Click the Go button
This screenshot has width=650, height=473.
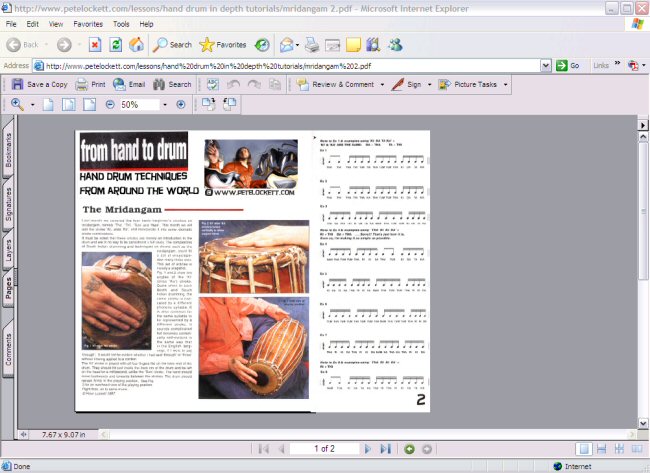568,66
